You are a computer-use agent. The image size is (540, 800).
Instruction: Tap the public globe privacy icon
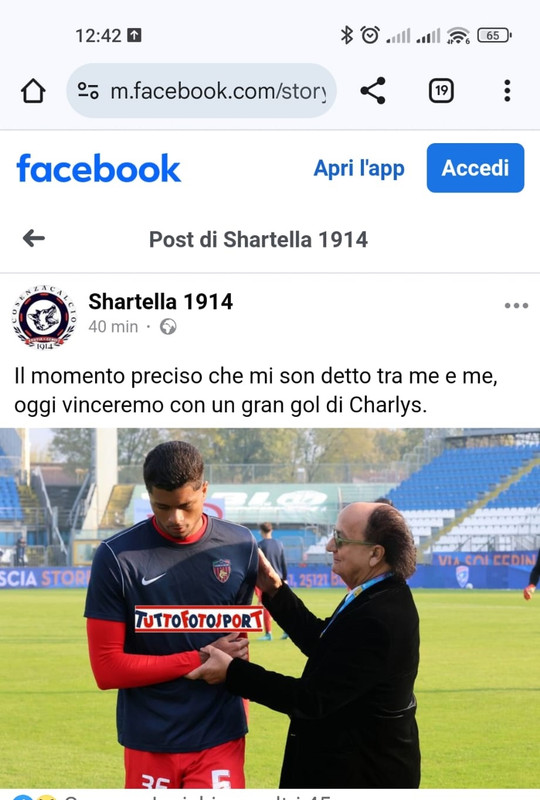pos(168,327)
